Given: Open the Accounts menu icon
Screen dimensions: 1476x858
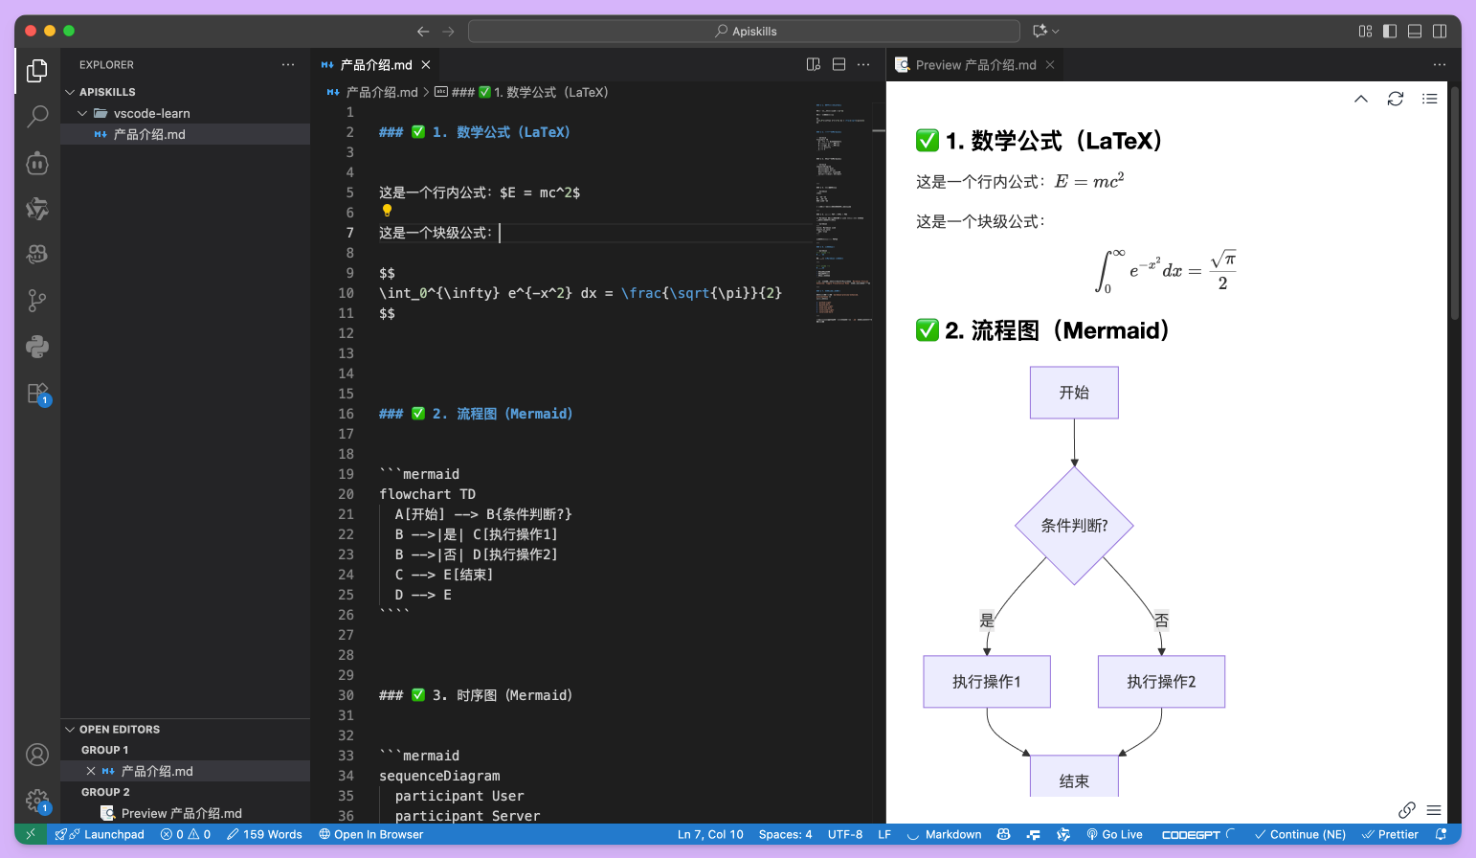Looking at the screenshot, I should pos(37,755).
